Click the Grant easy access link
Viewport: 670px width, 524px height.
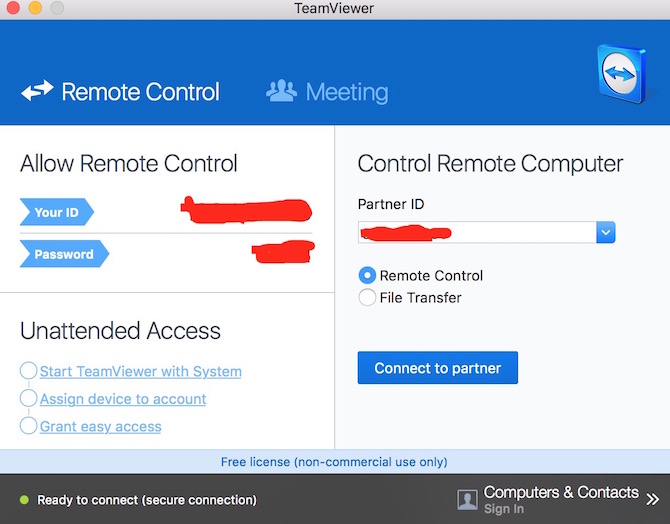click(100, 426)
